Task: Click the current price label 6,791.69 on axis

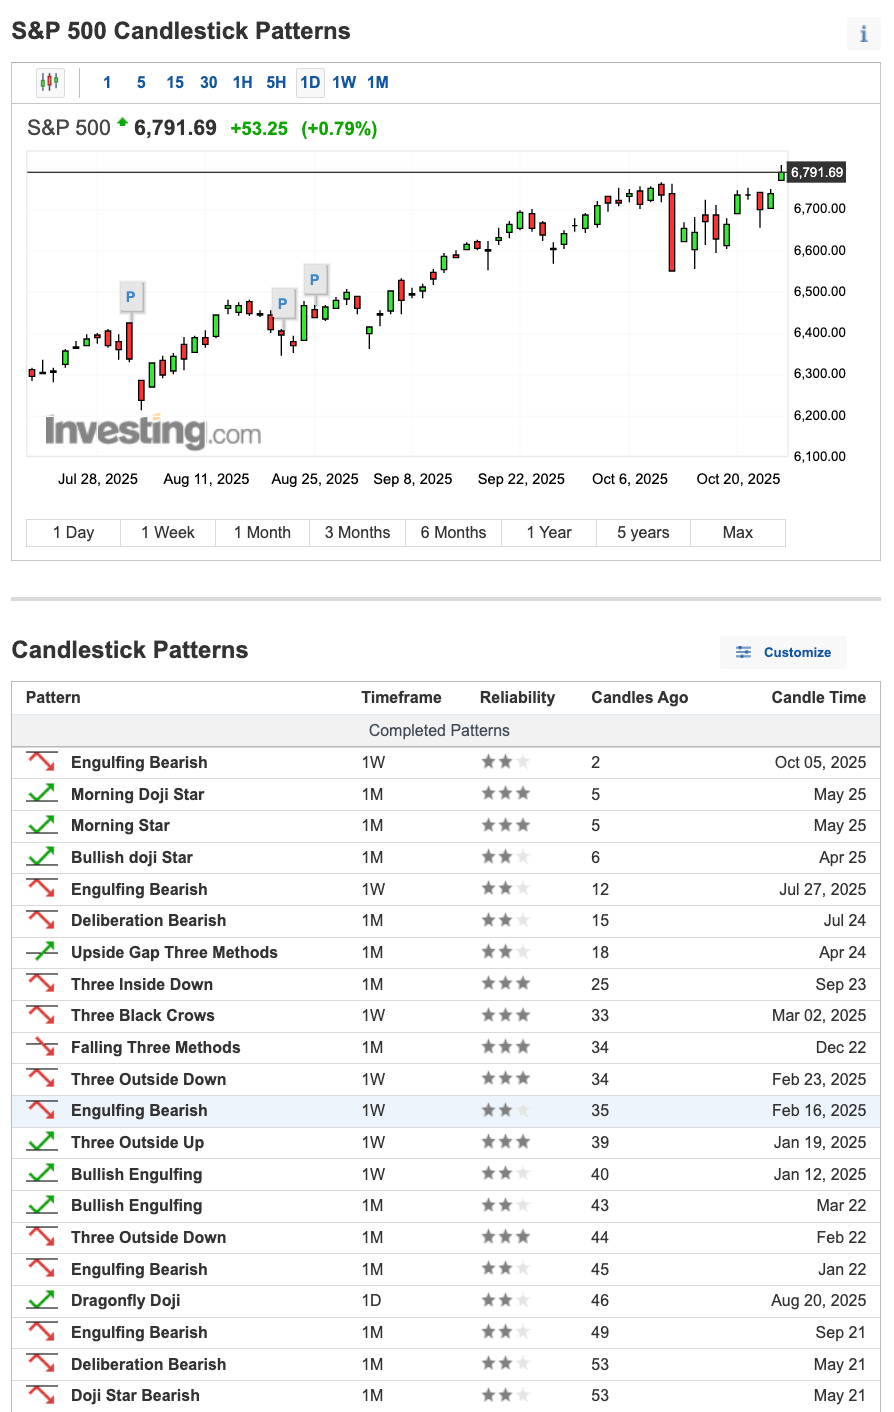Action: pos(817,172)
